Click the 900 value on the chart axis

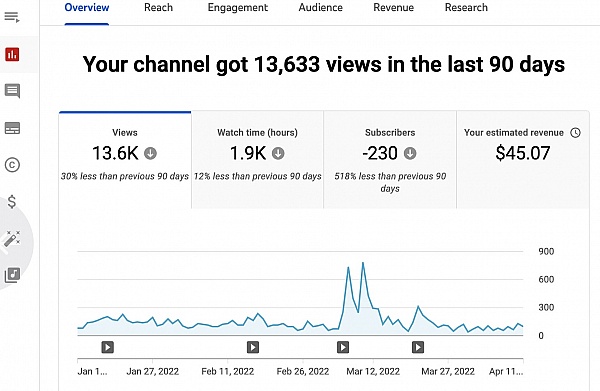[x=546, y=251]
